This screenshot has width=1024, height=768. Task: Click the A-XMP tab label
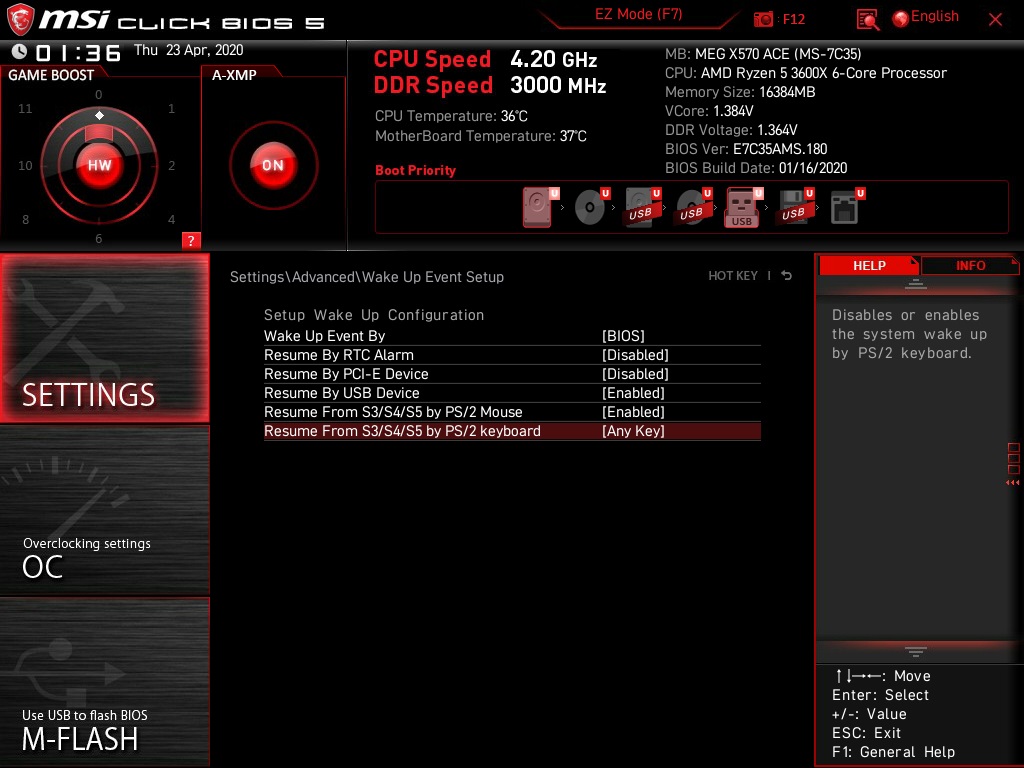click(x=234, y=75)
